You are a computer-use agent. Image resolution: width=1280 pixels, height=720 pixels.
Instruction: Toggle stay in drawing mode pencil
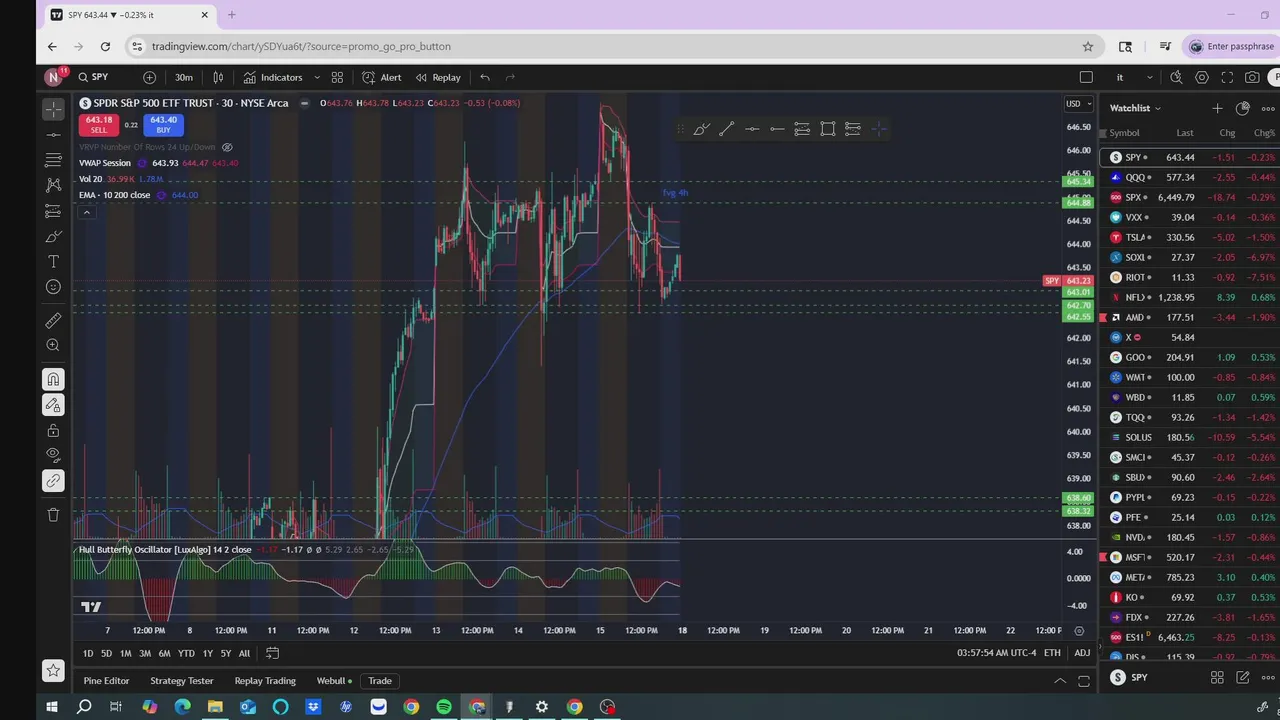(x=53, y=405)
